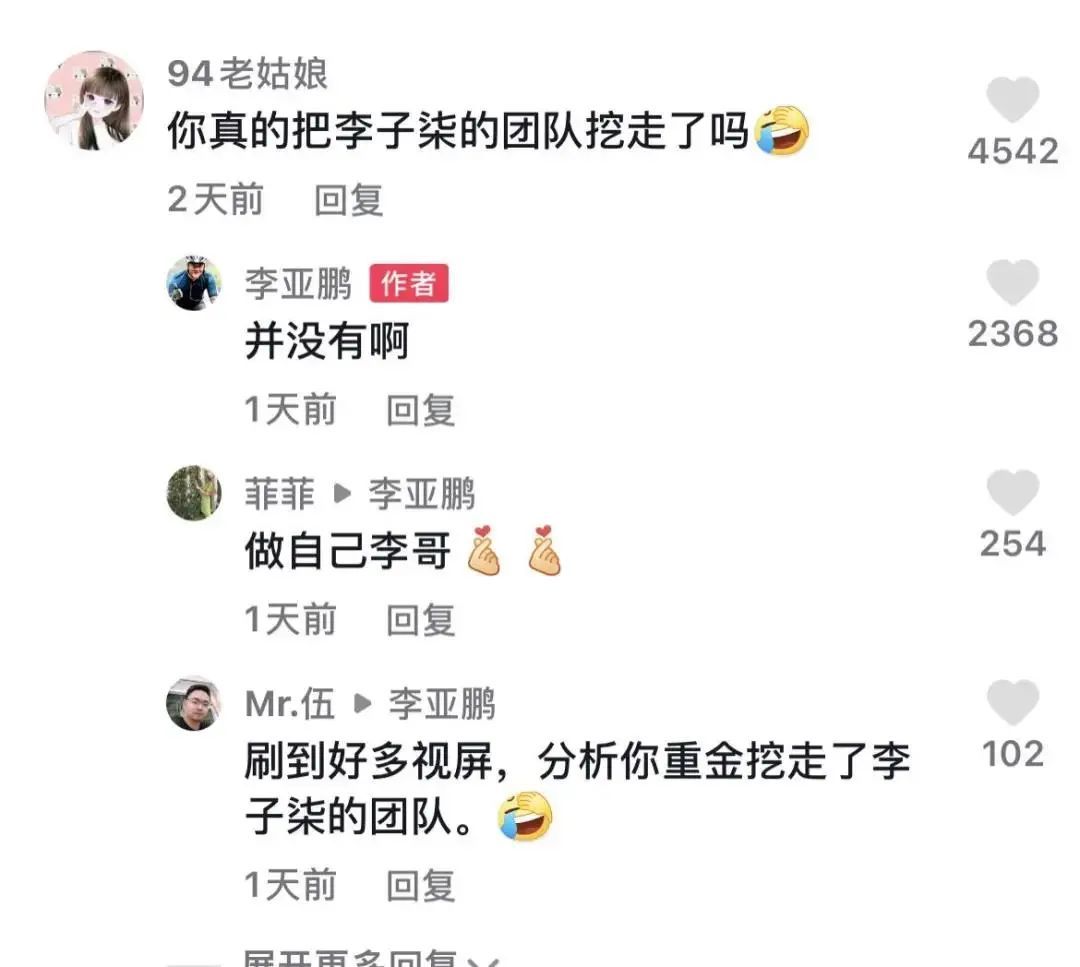The width and height of the screenshot is (1080, 967).
Task: Open the 94老姑娘 username
Action: coord(247,74)
